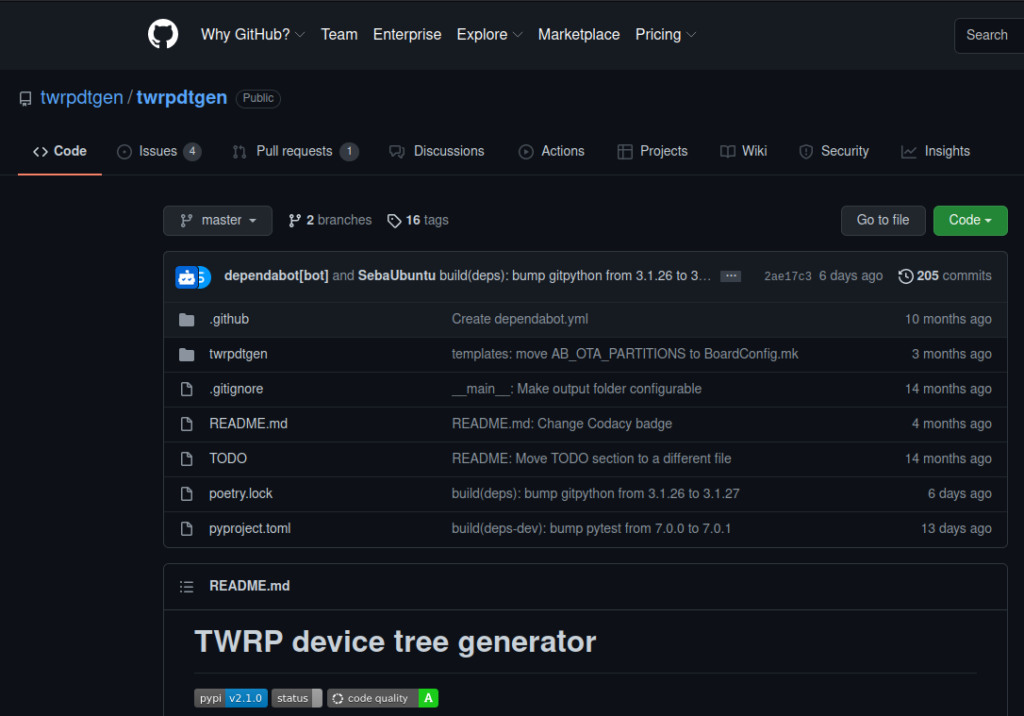
Task: Expand the green Code dropdown button
Action: click(970, 221)
